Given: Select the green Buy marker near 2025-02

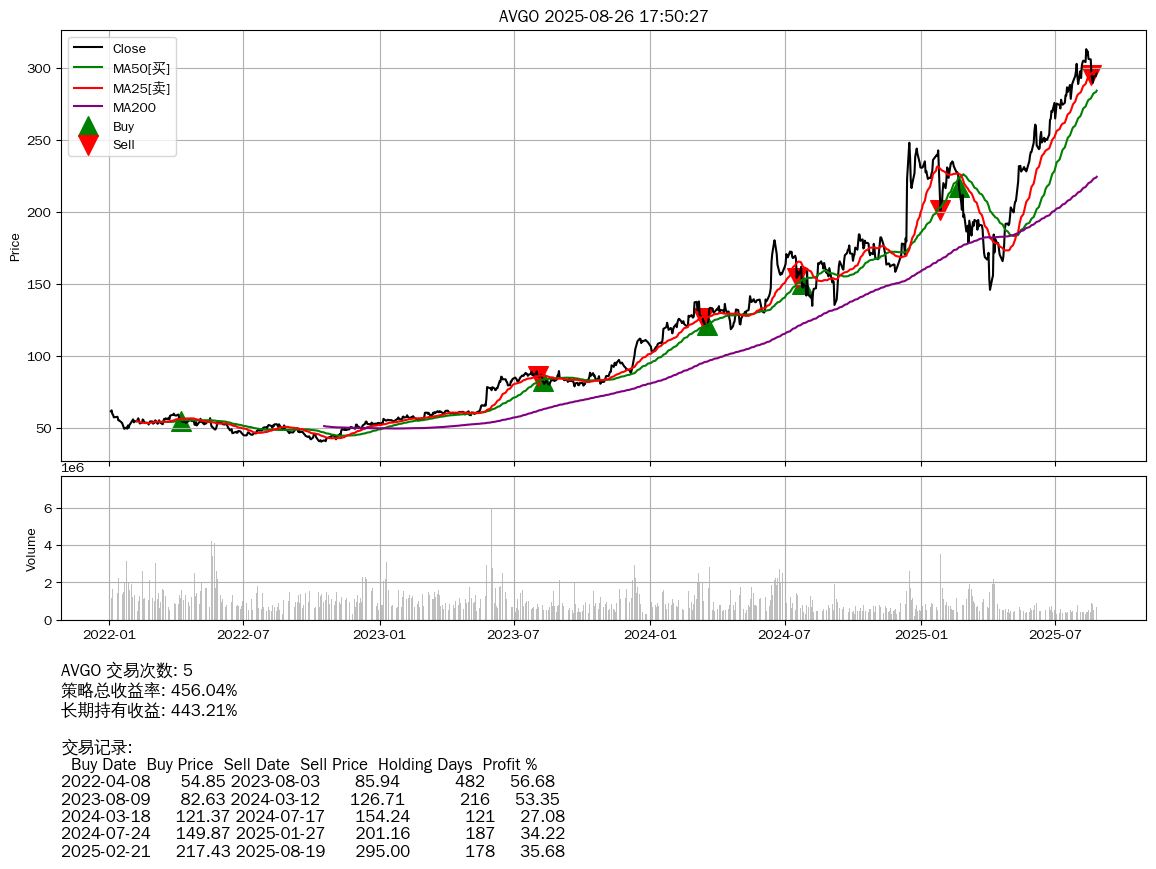Looking at the screenshot, I should click(x=958, y=188).
